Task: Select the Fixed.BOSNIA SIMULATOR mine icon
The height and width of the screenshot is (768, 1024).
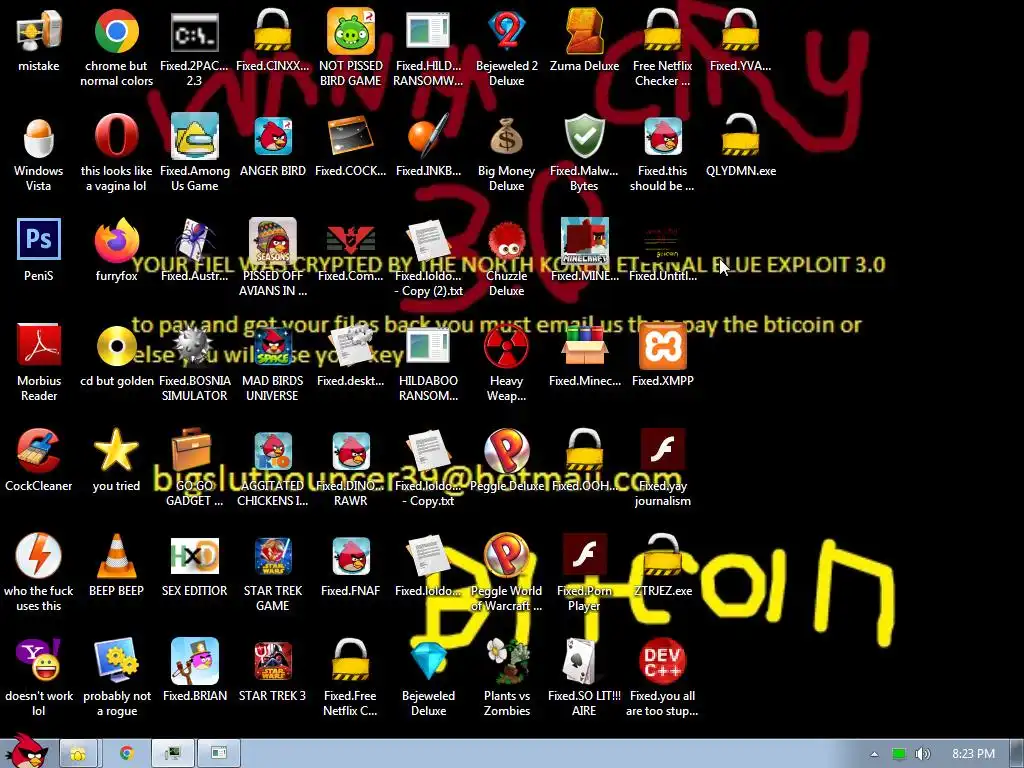Action: coord(195,346)
